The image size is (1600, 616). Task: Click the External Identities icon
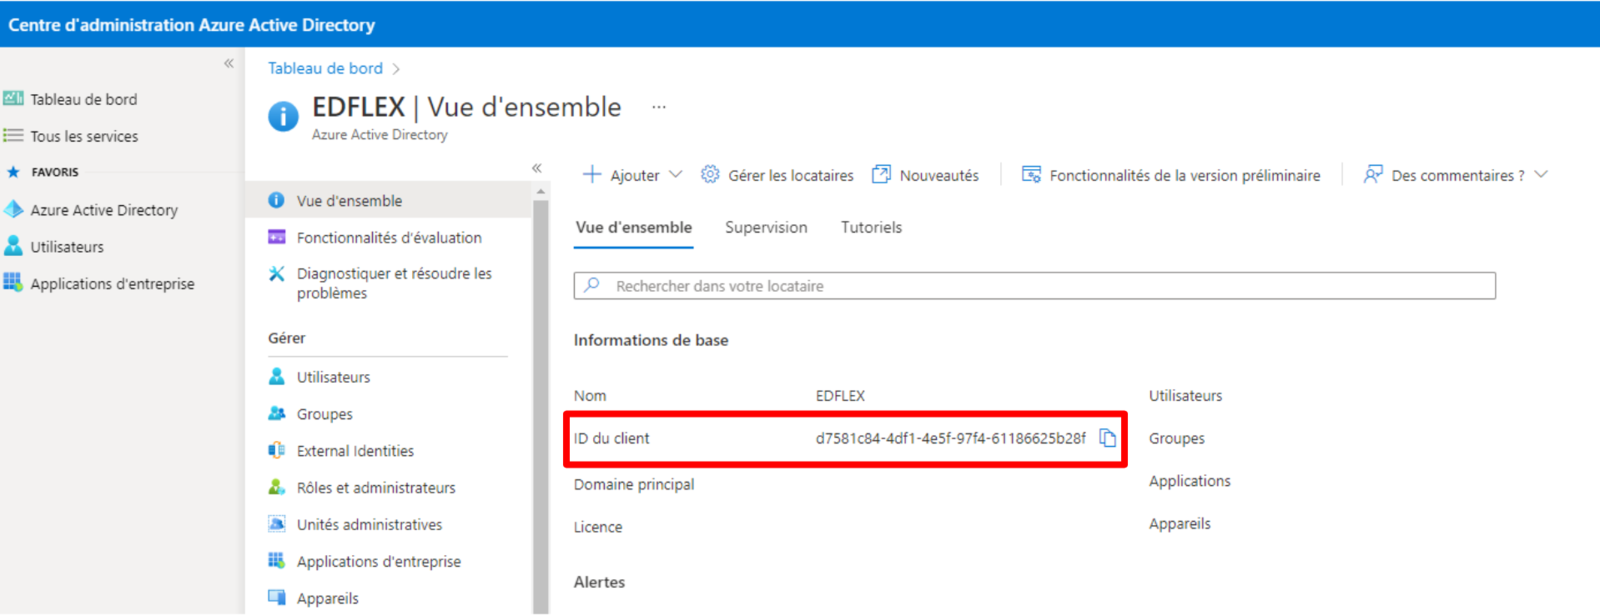click(x=277, y=450)
